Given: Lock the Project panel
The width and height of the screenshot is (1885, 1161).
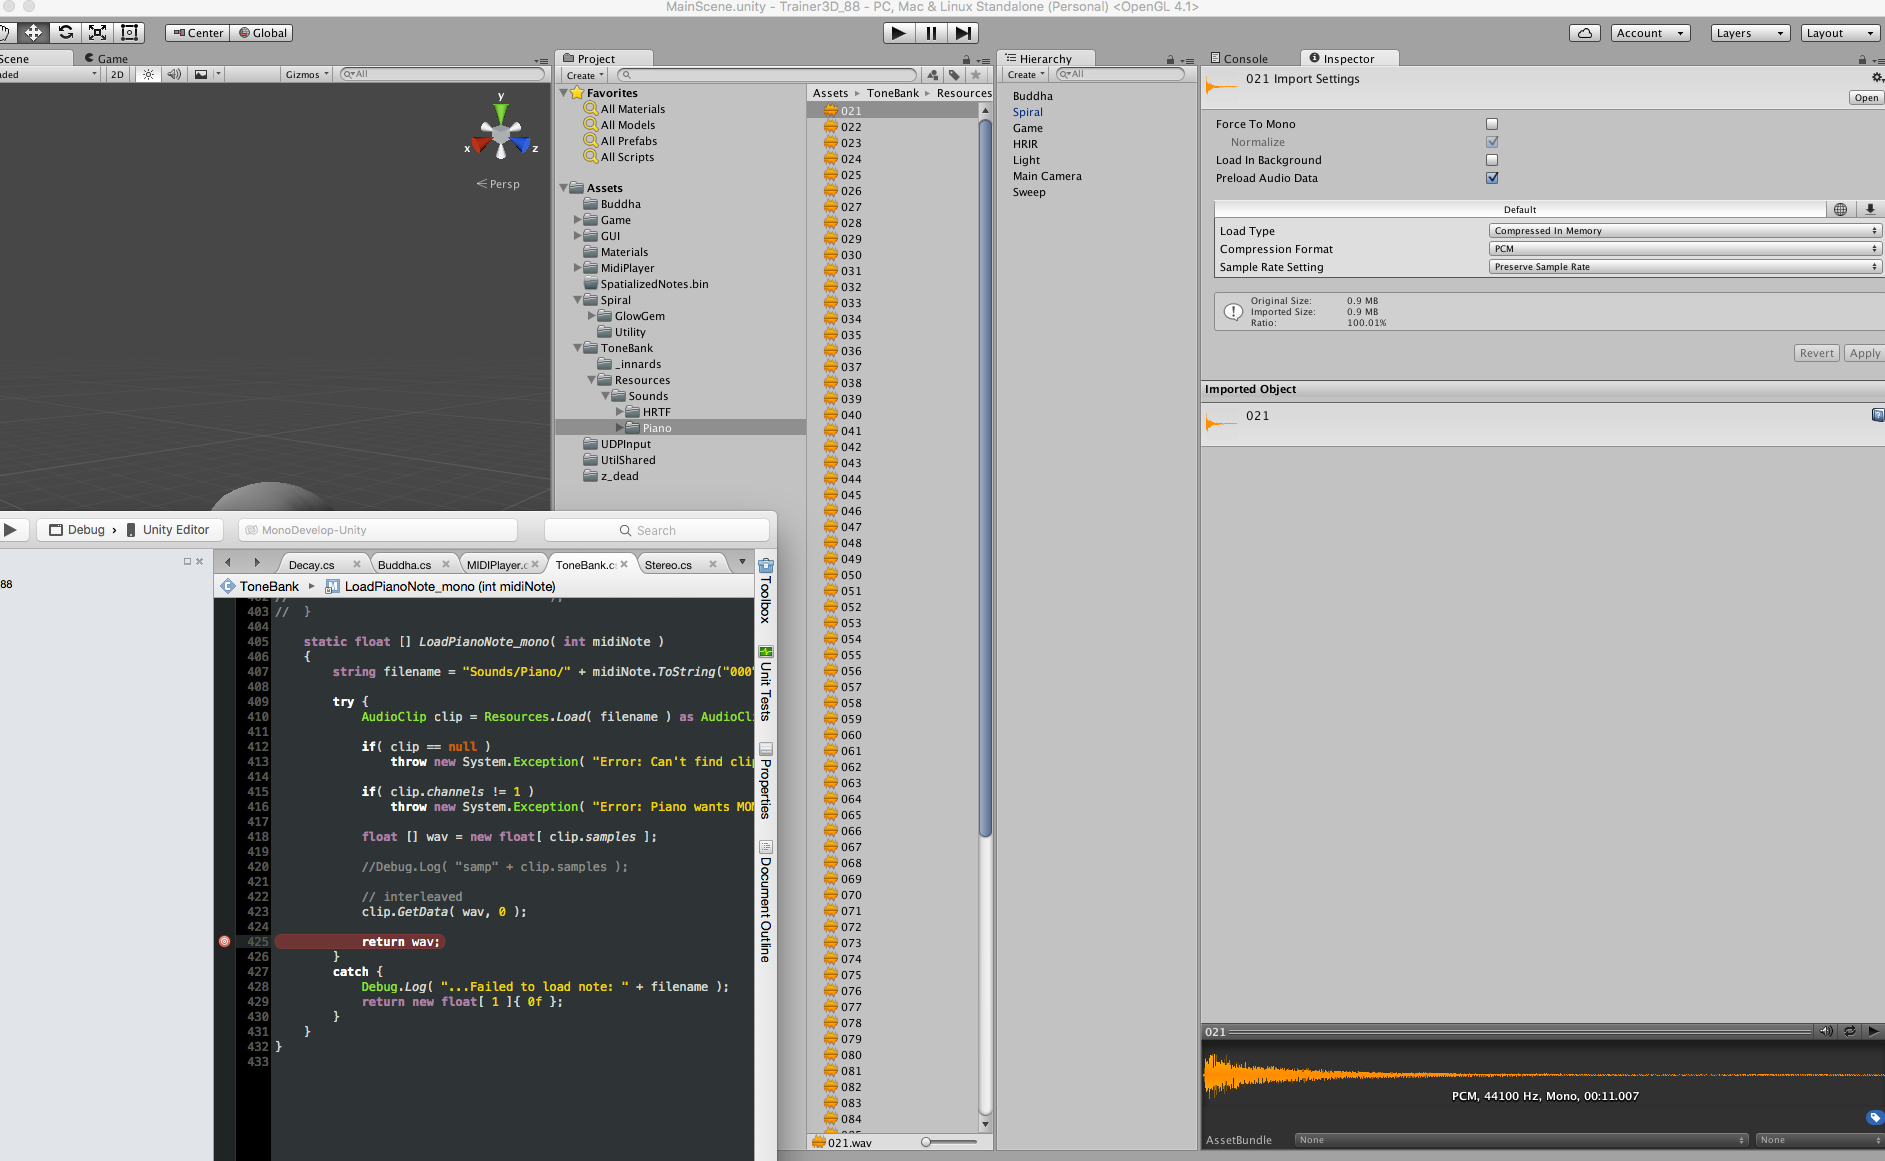Looking at the screenshot, I should (966, 60).
